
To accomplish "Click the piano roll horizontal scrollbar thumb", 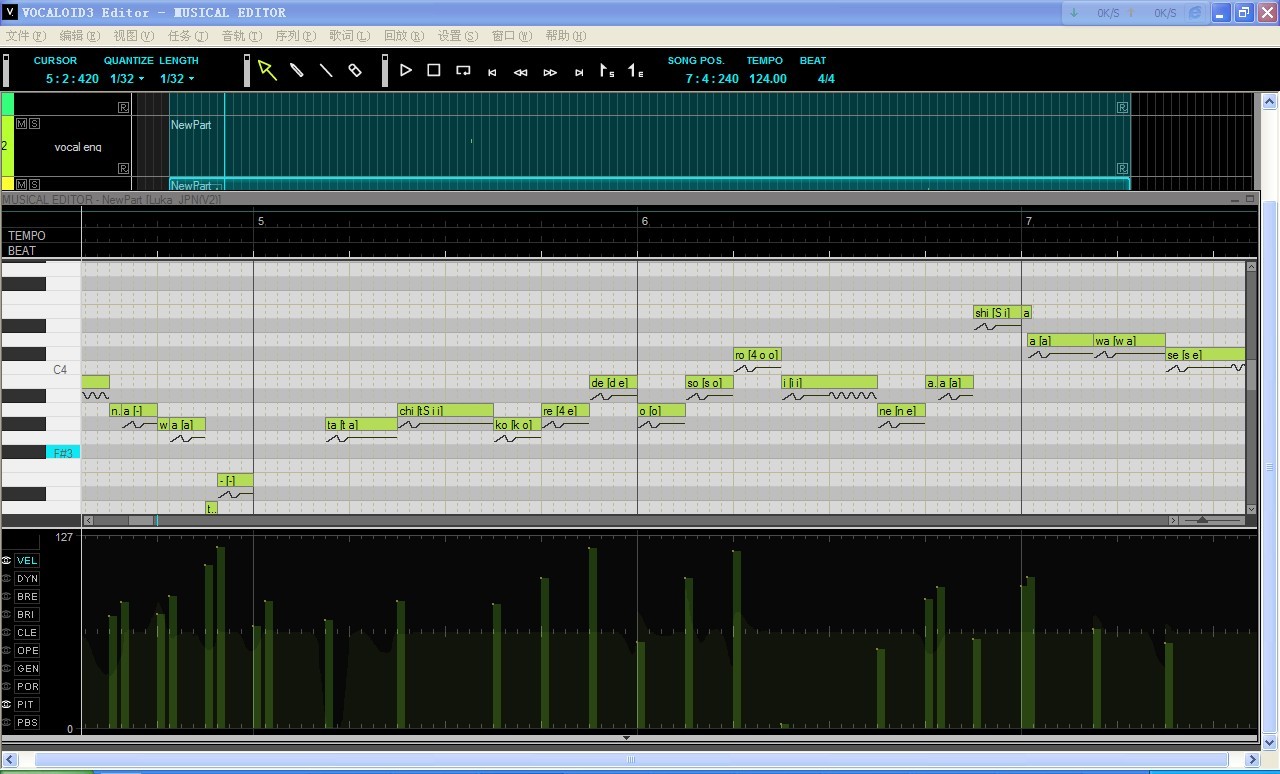I will click(141, 520).
